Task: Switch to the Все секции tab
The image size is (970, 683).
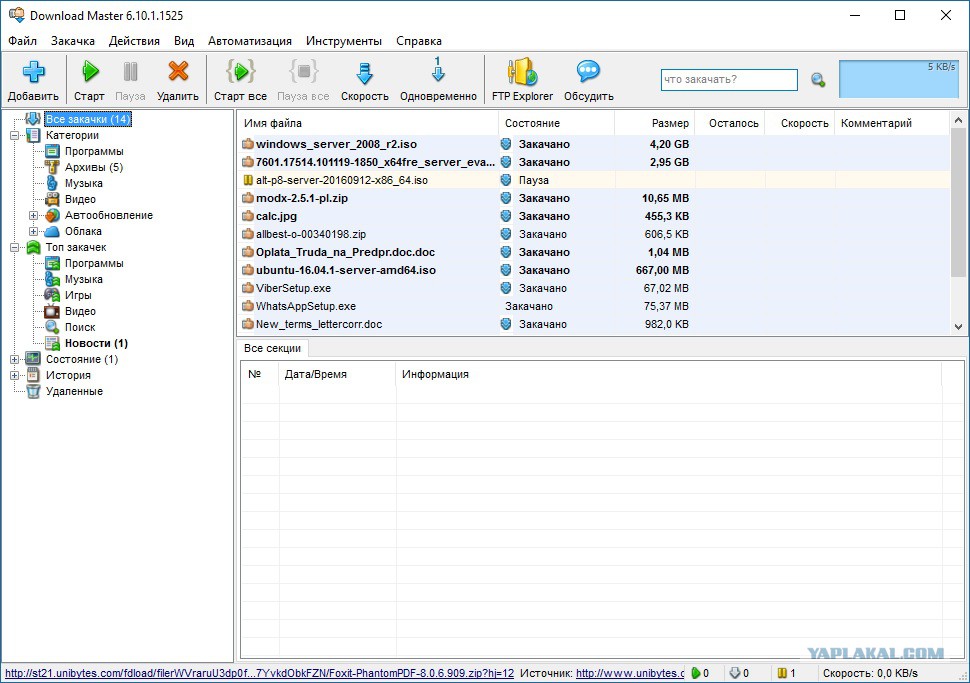Action: pyautogui.click(x=272, y=348)
